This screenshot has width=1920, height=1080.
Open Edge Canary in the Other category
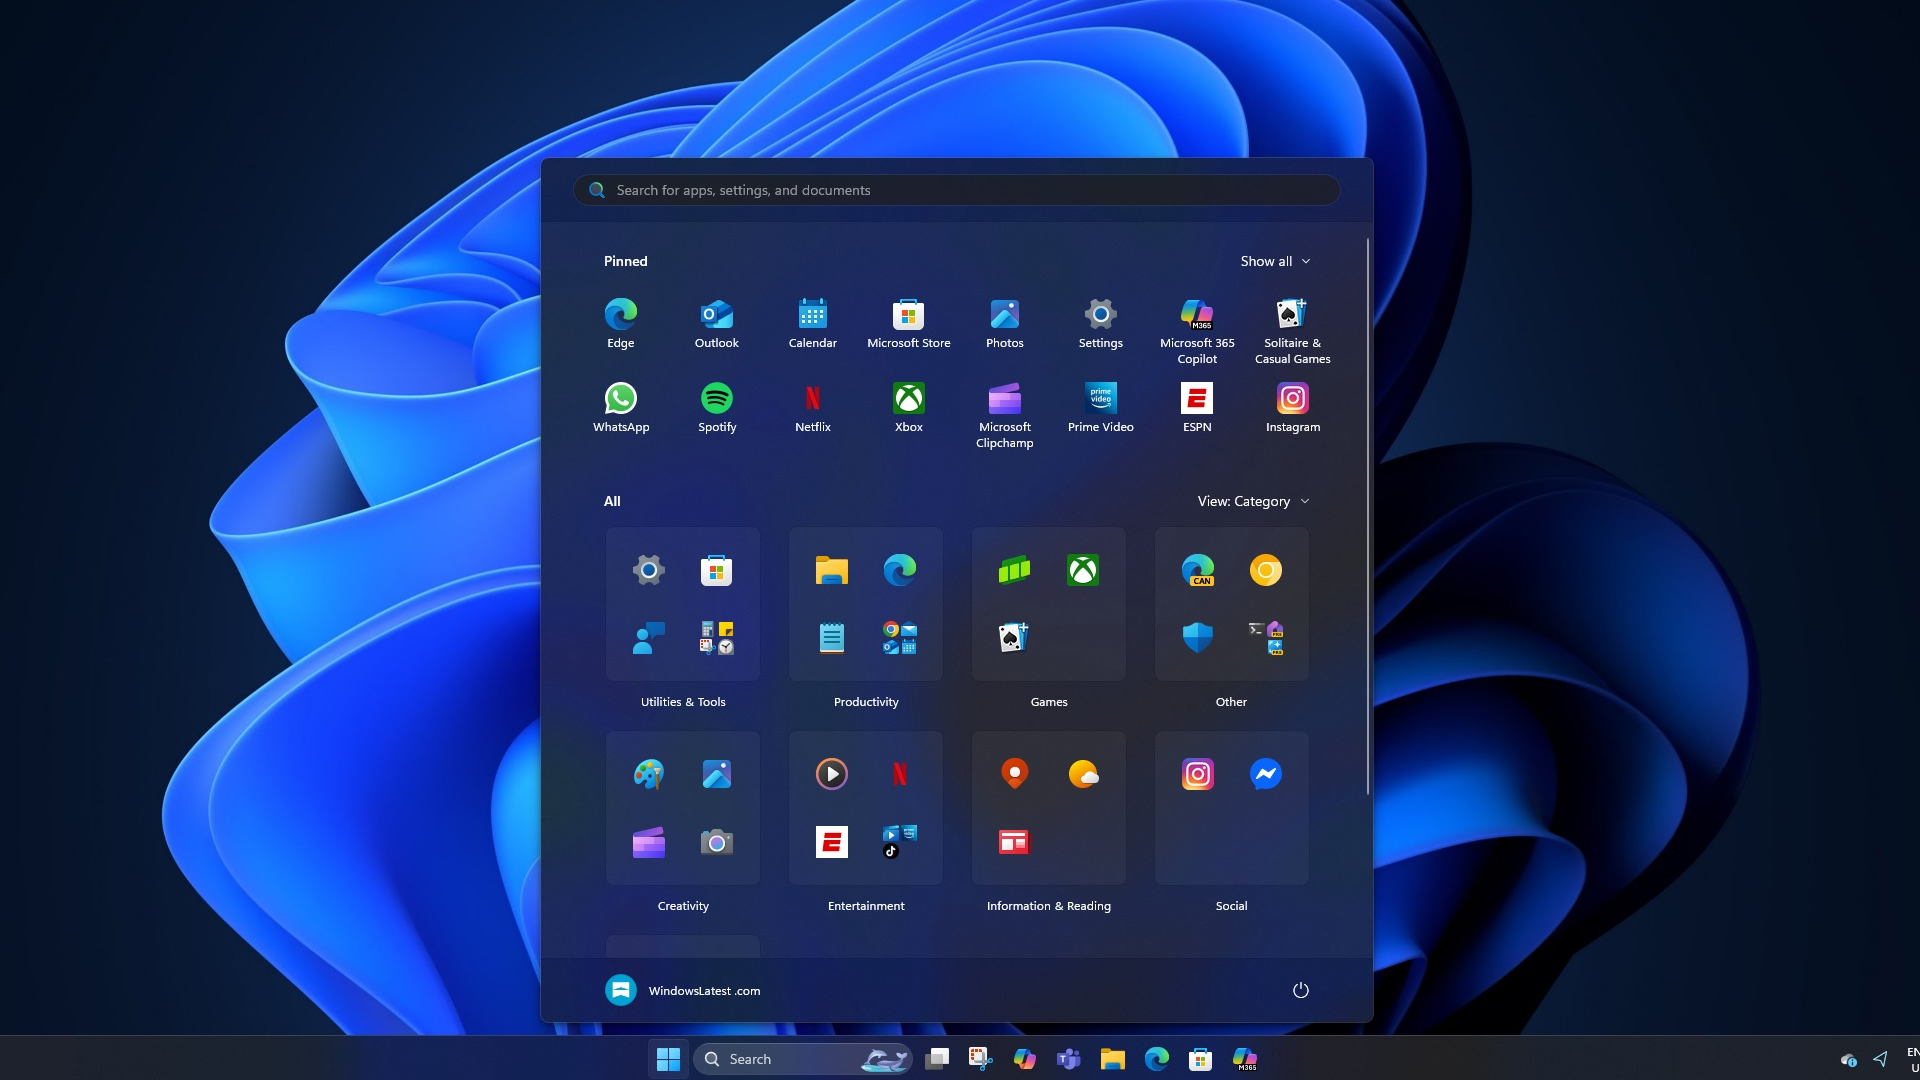click(x=1197, y=570)
